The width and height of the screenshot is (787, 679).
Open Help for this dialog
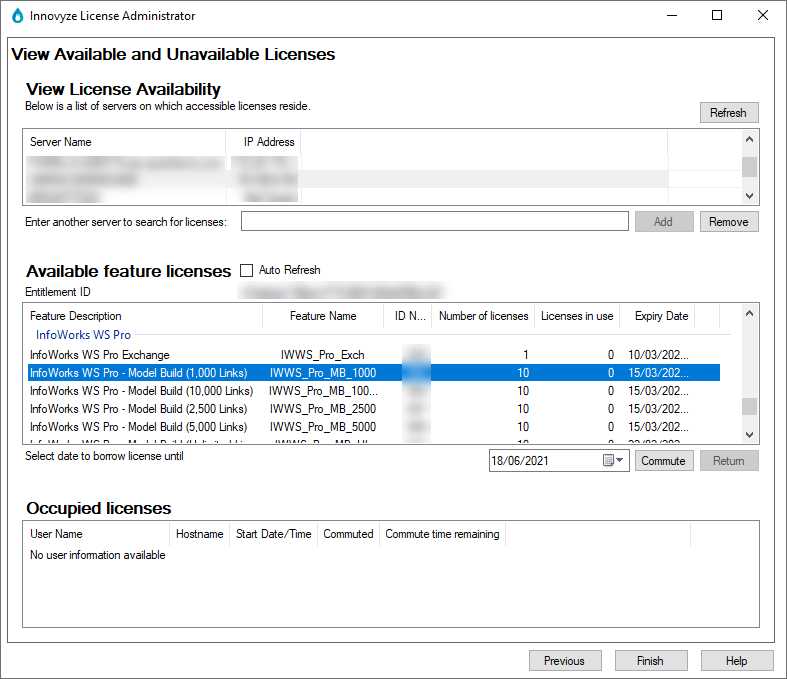pos(736,661)
